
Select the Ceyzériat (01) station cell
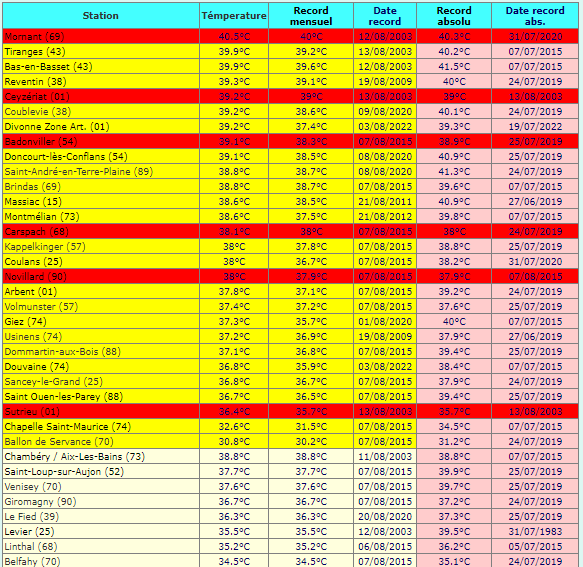tap(101, 97)
